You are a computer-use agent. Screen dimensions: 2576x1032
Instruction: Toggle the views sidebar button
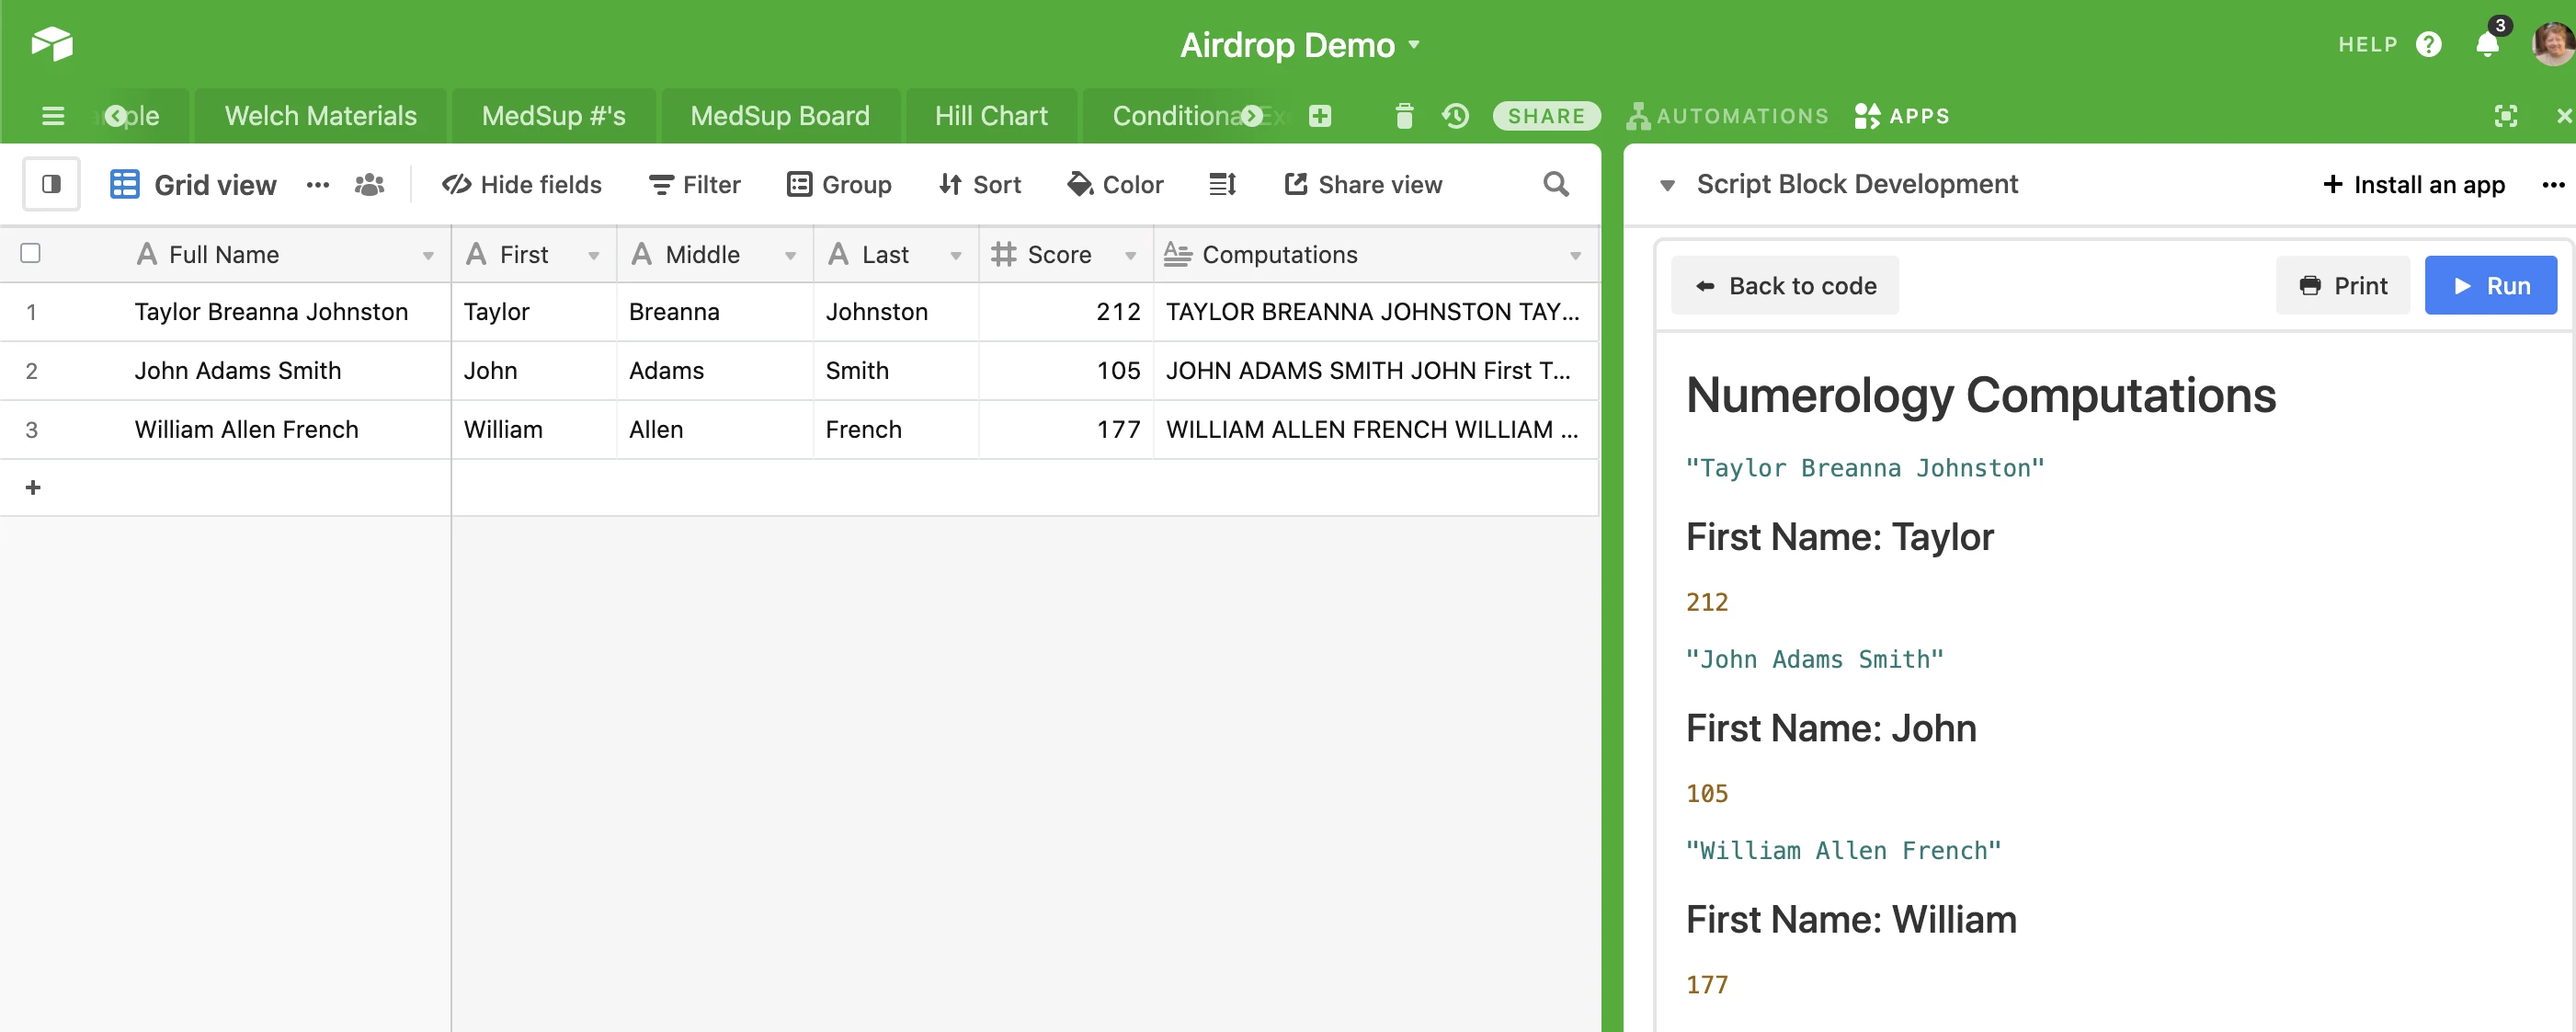point(51,184)
